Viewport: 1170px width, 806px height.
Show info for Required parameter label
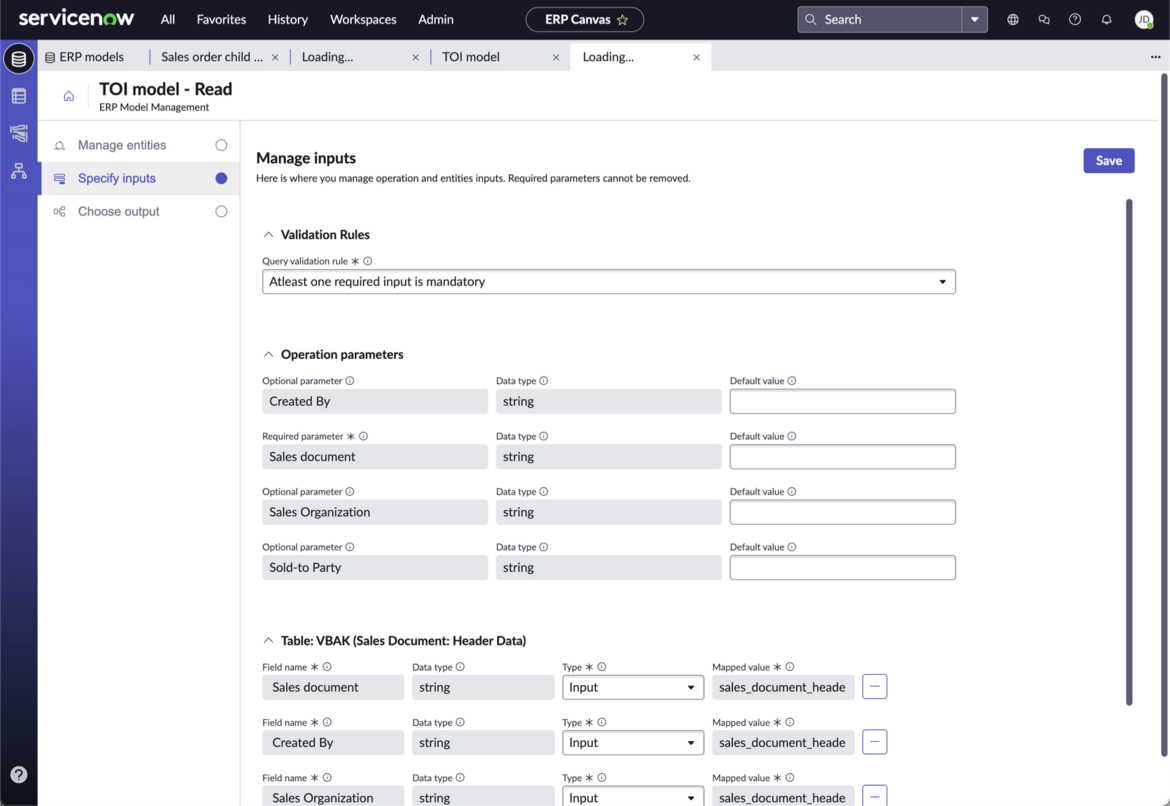[363, 436]
